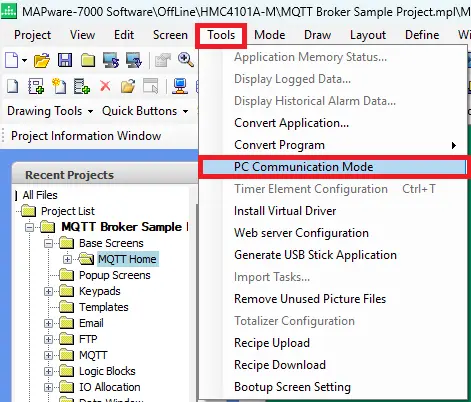Click the MAPware application icon in title bar
The height and width of the screenshot is (402, 471).
[x=9, y=11]
